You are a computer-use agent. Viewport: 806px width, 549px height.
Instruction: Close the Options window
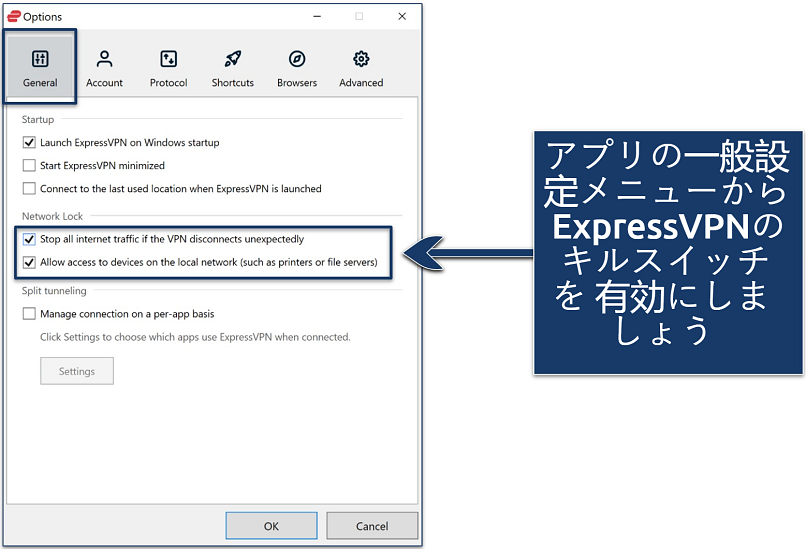(402, 16)
